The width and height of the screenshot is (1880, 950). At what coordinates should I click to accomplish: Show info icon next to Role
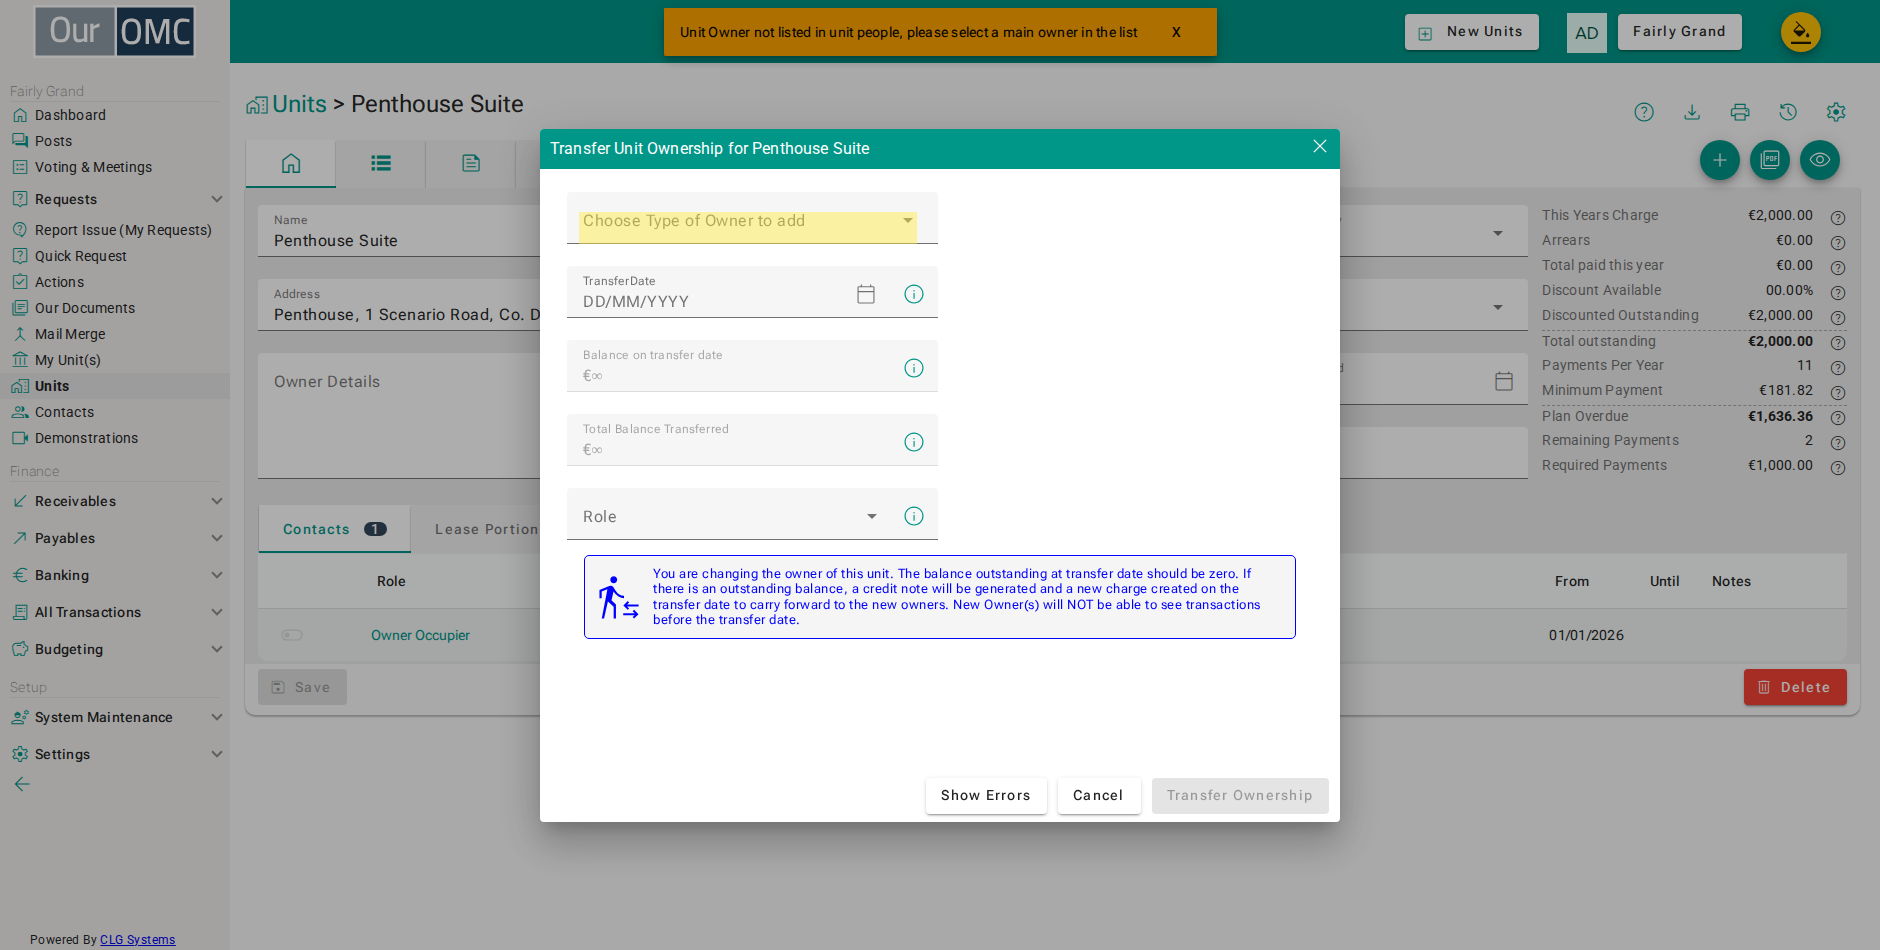click(914, 516)
